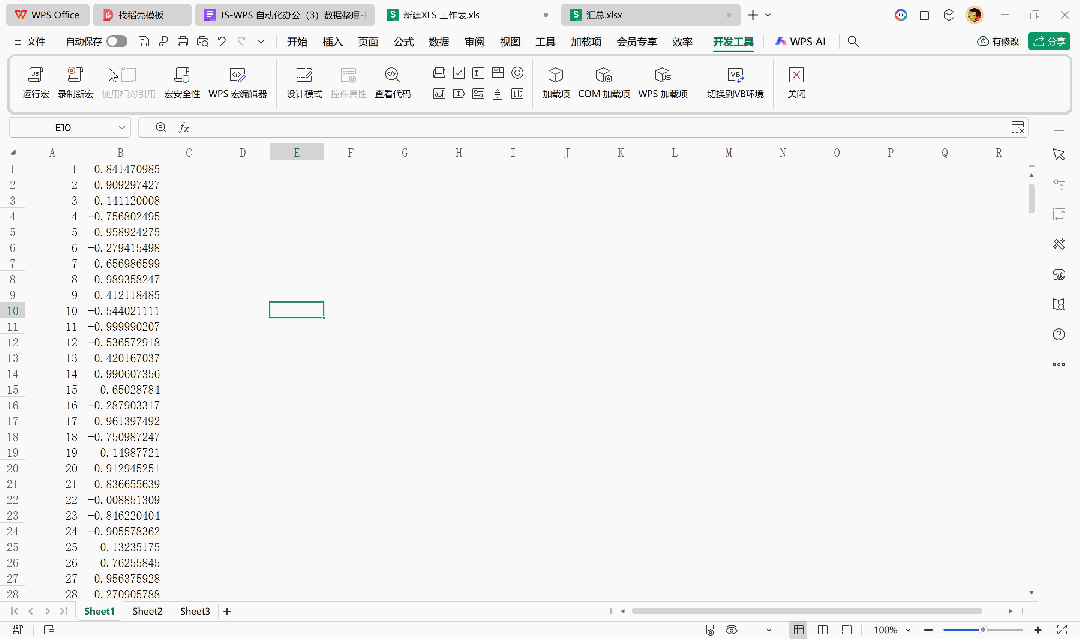The width and height of the screenshot is (1080, 639).
Task: Select the 运行宏 (Run Macro) tool
Action: point(34,80)
